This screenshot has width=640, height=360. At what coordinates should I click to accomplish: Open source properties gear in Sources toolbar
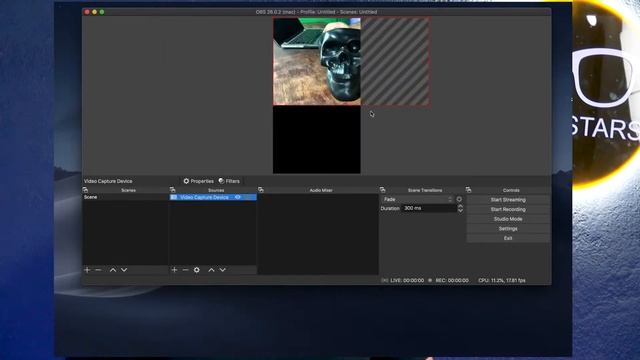197,270
